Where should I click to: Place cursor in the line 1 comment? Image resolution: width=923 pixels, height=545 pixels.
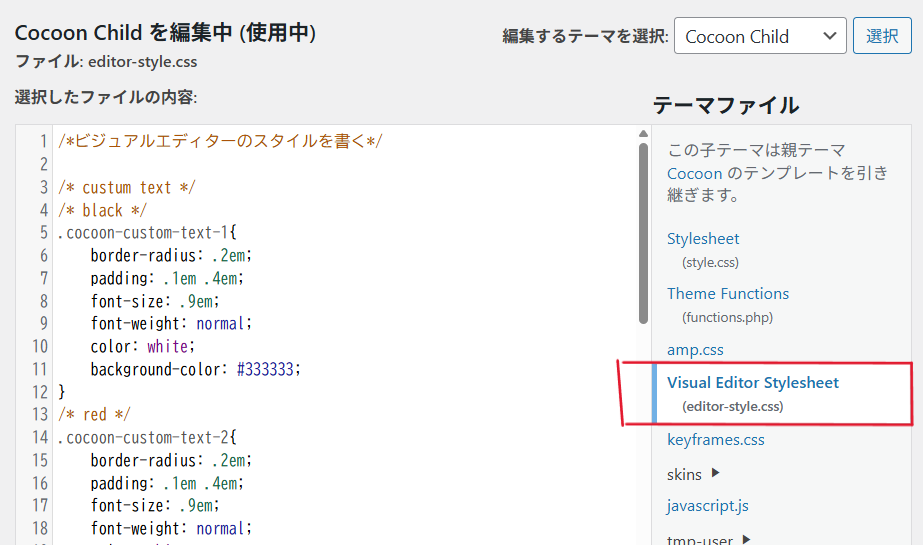pos(220,141)
